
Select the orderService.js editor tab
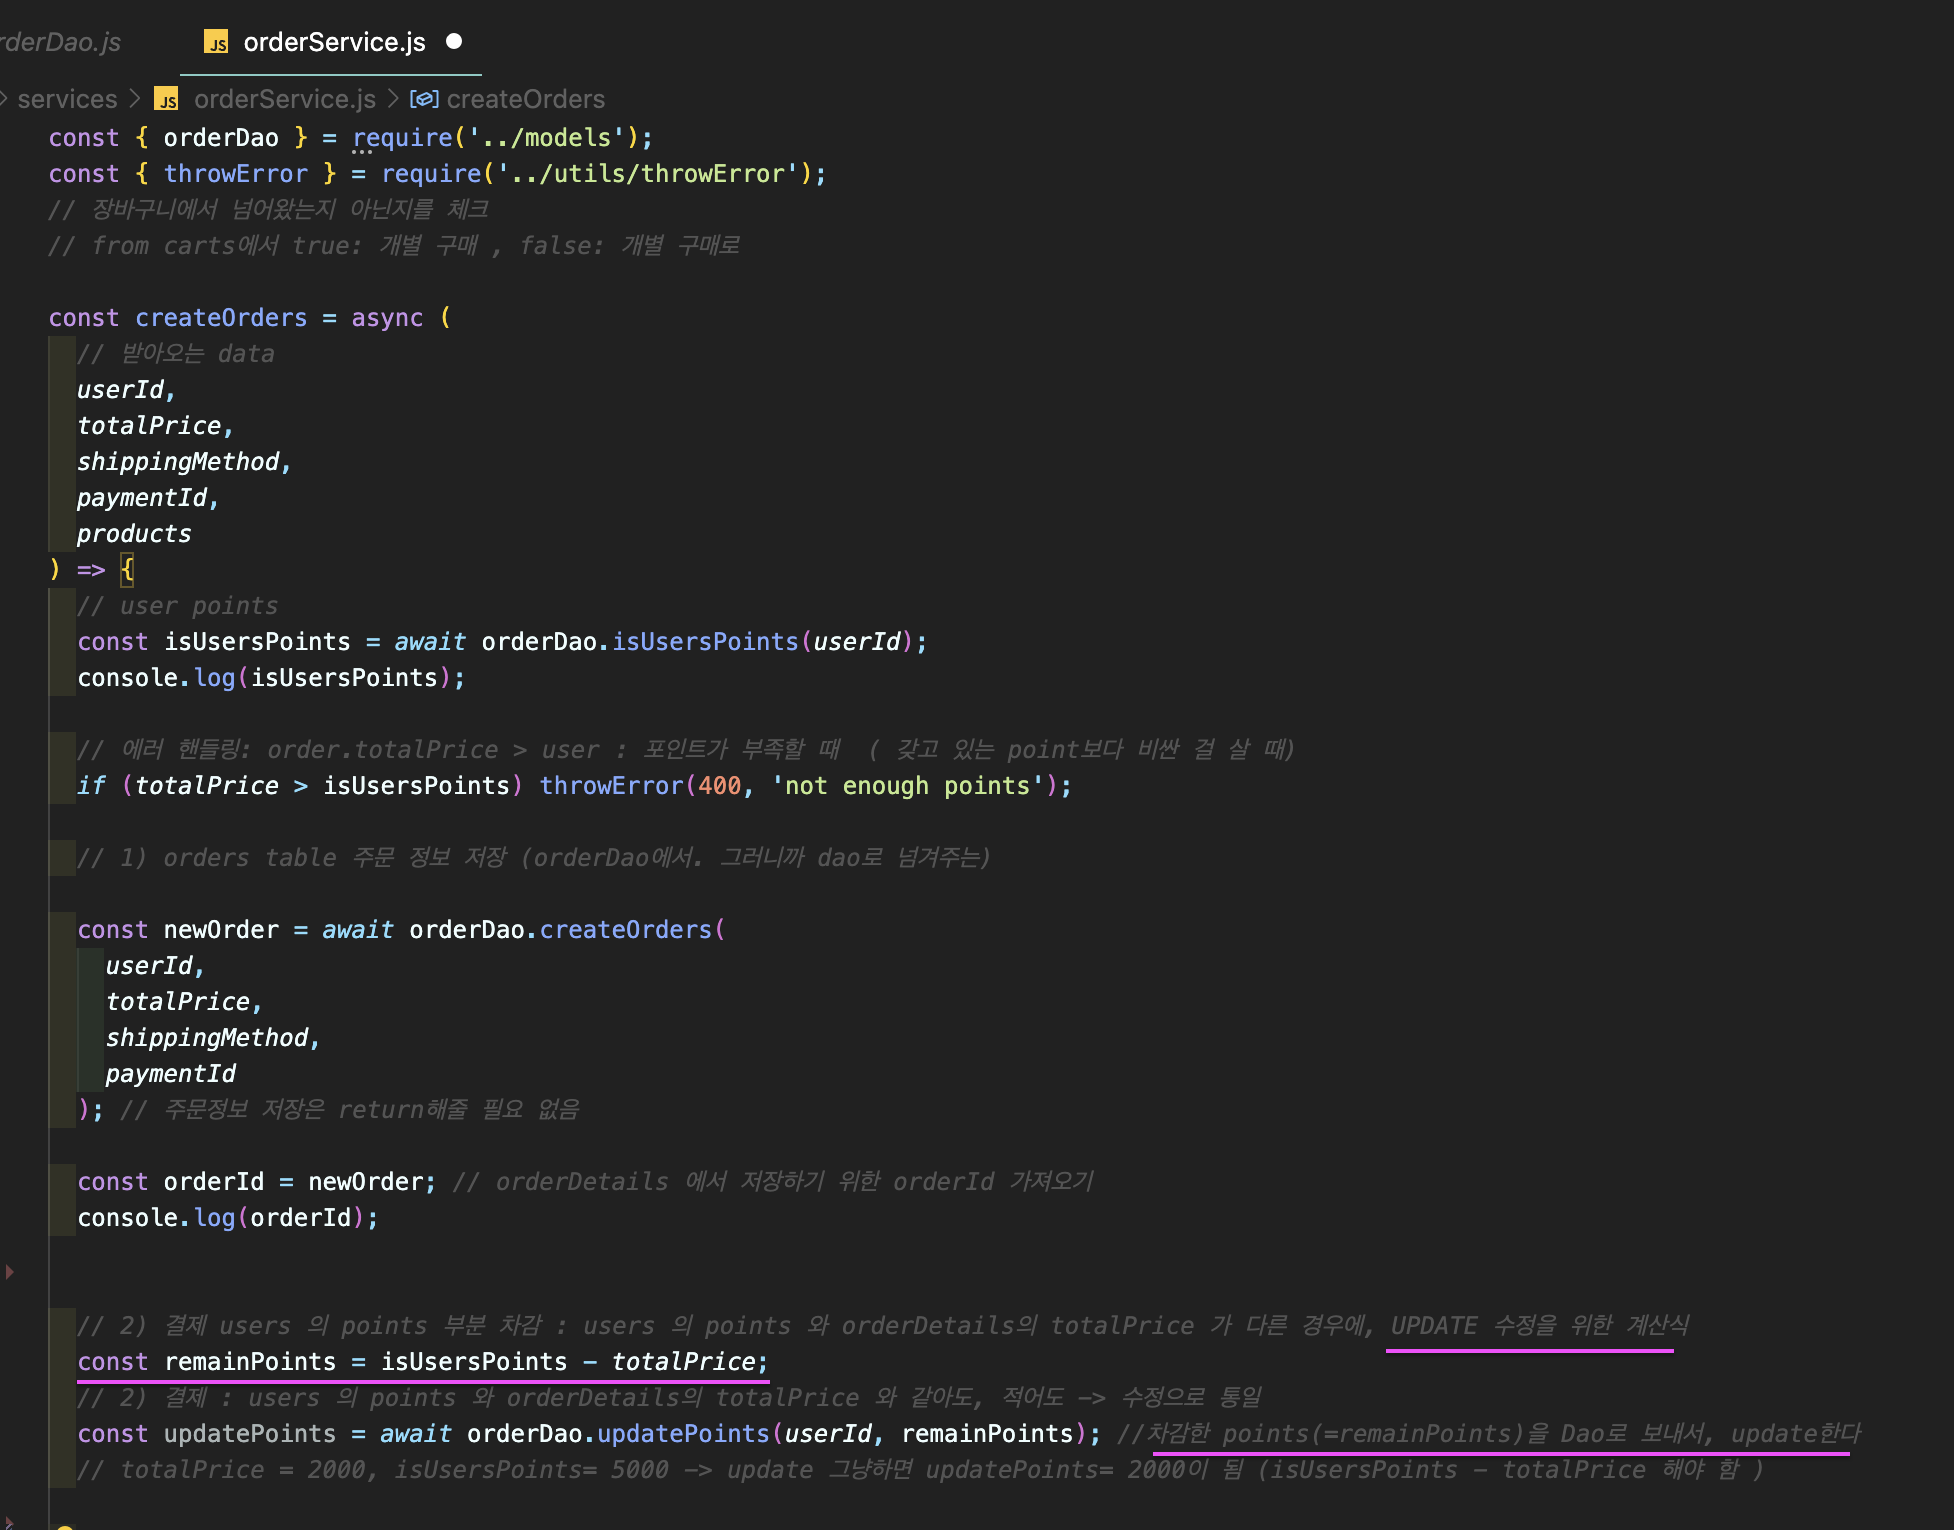(x=334, y=42)
